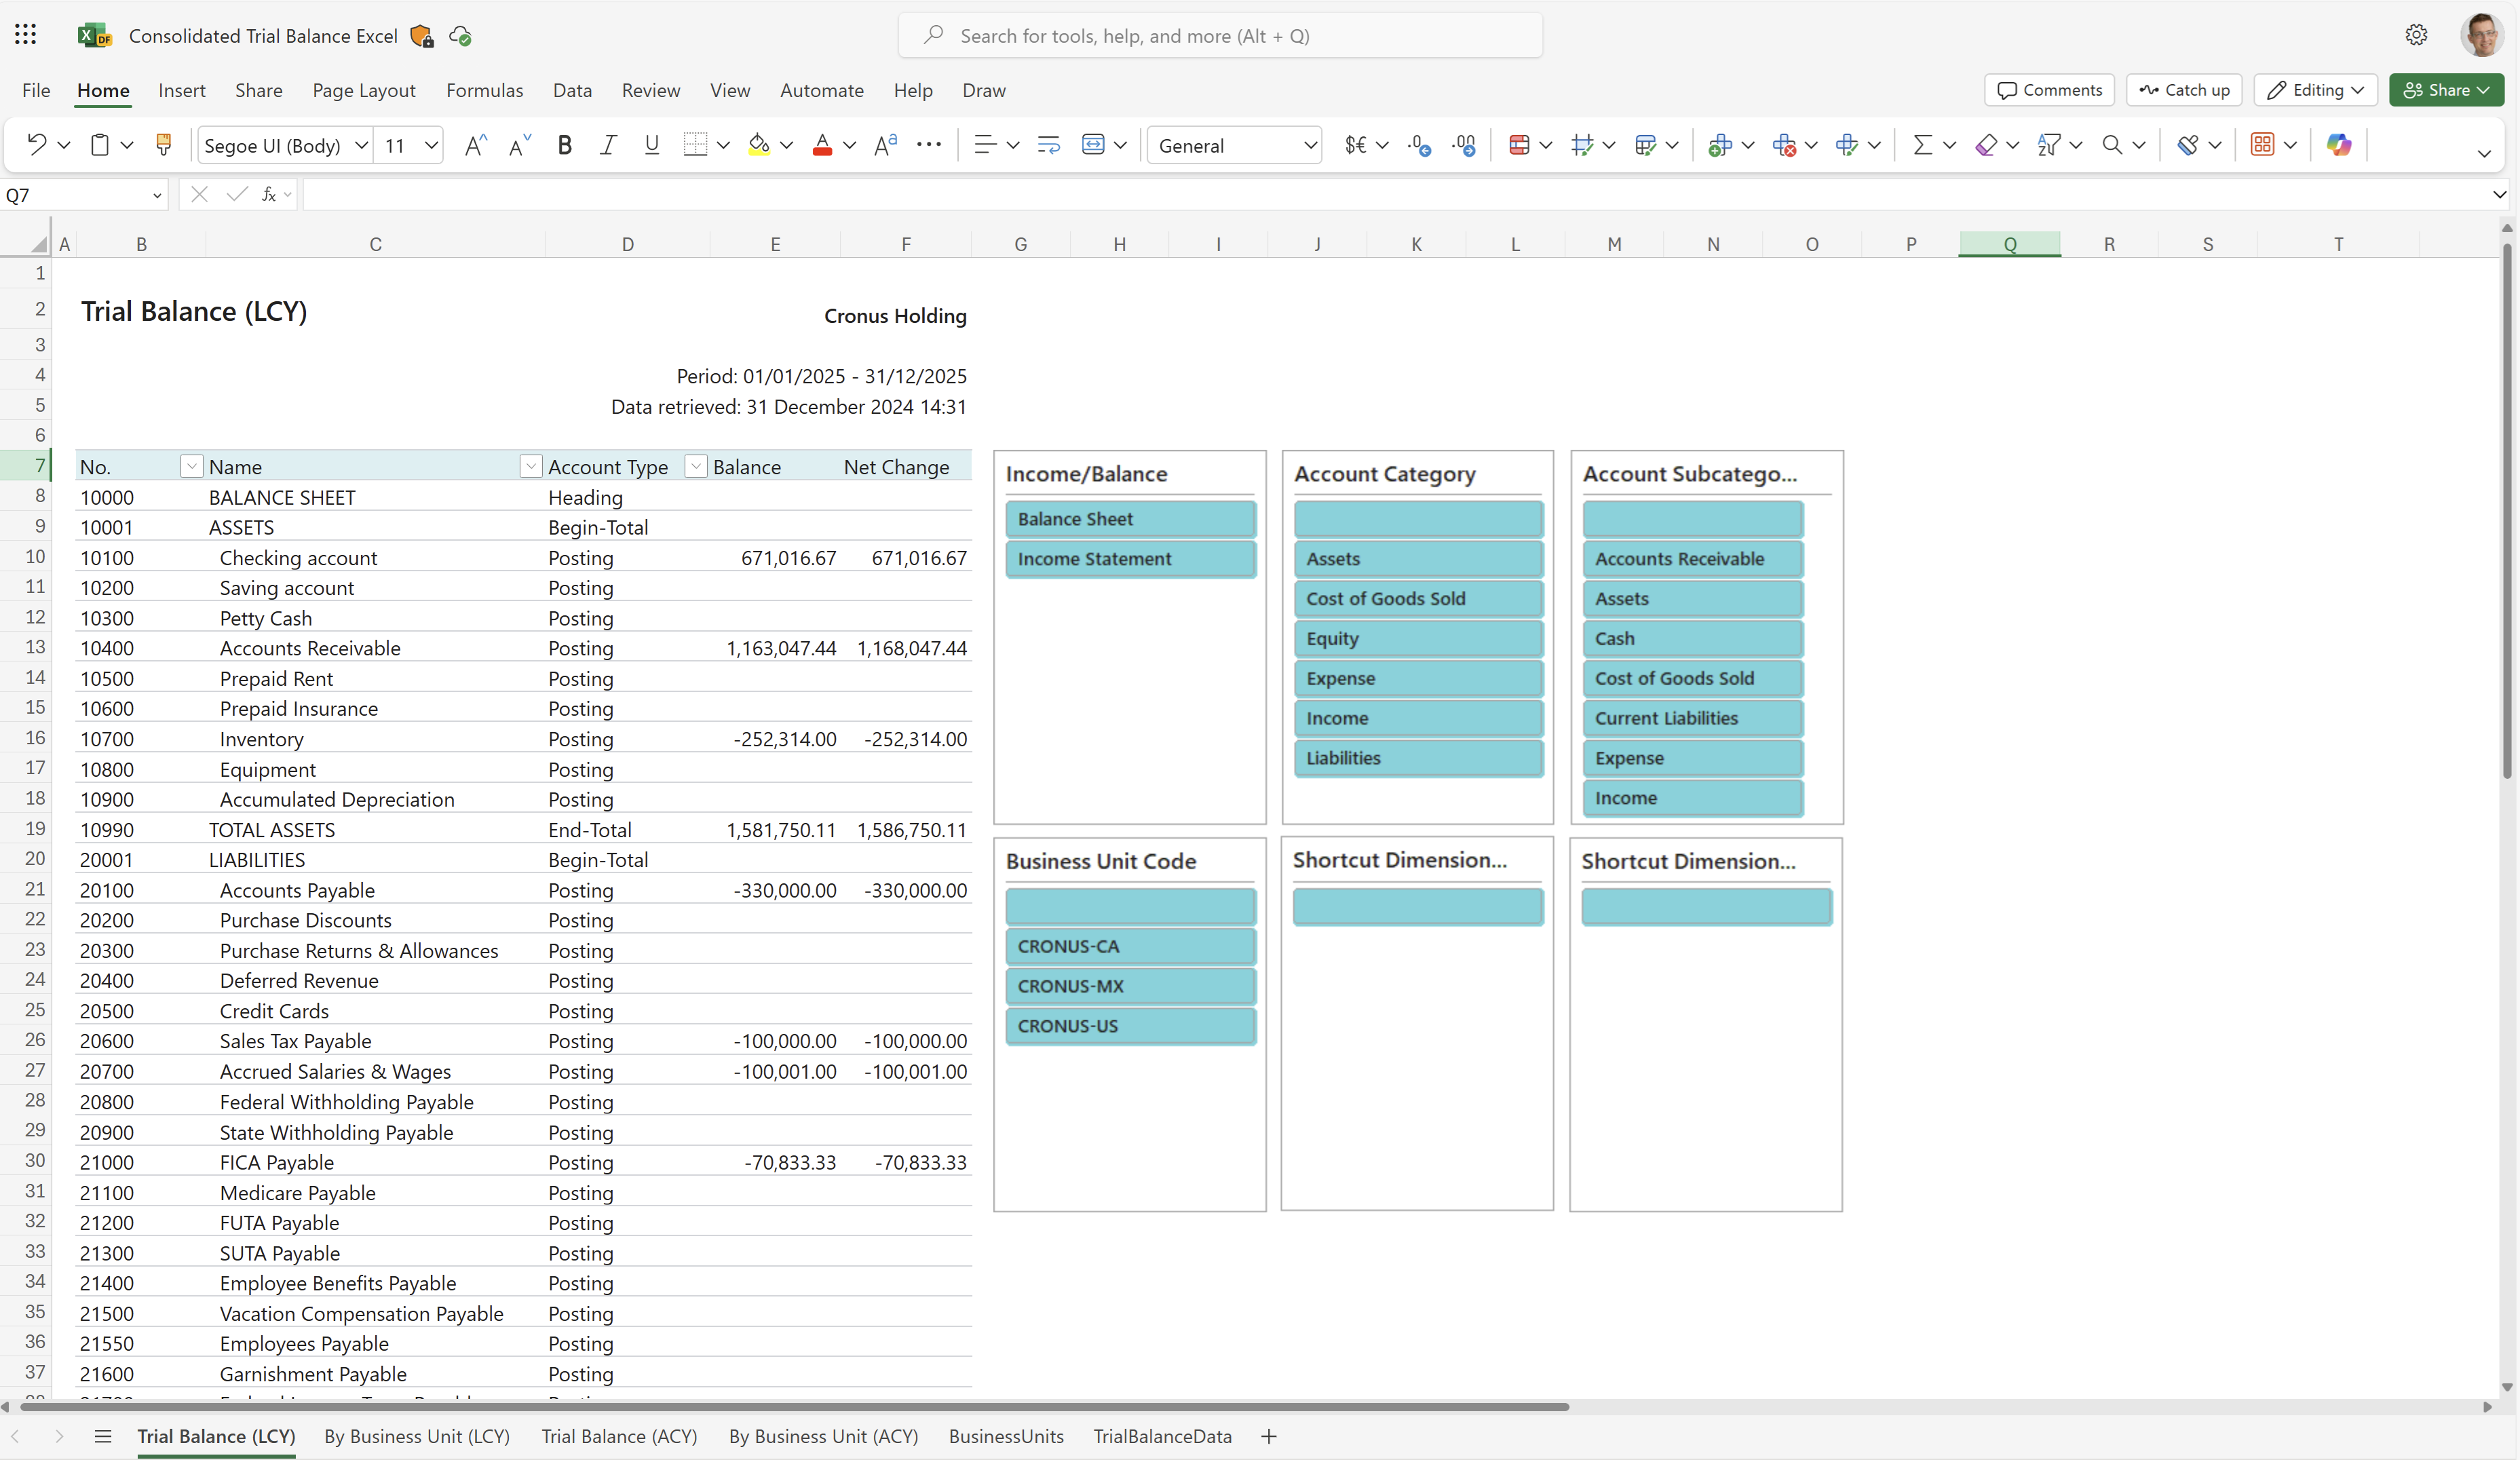Screen dimensions: 2520x1460
Task: Select Balance Sheet filter button
Action: (x=1130, y=518)
